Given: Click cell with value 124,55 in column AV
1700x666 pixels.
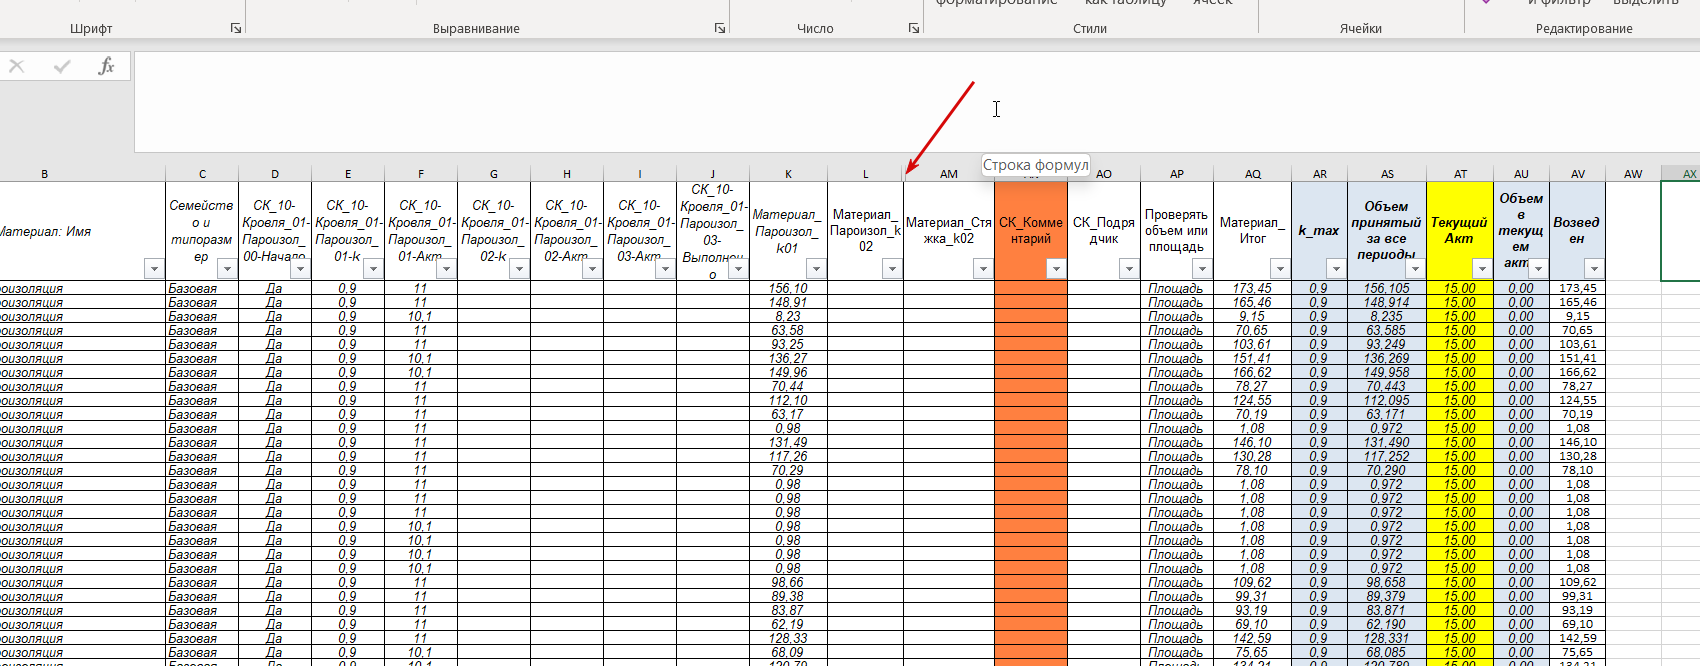Looking at the screenshot, I should [x=1578, y=400].
